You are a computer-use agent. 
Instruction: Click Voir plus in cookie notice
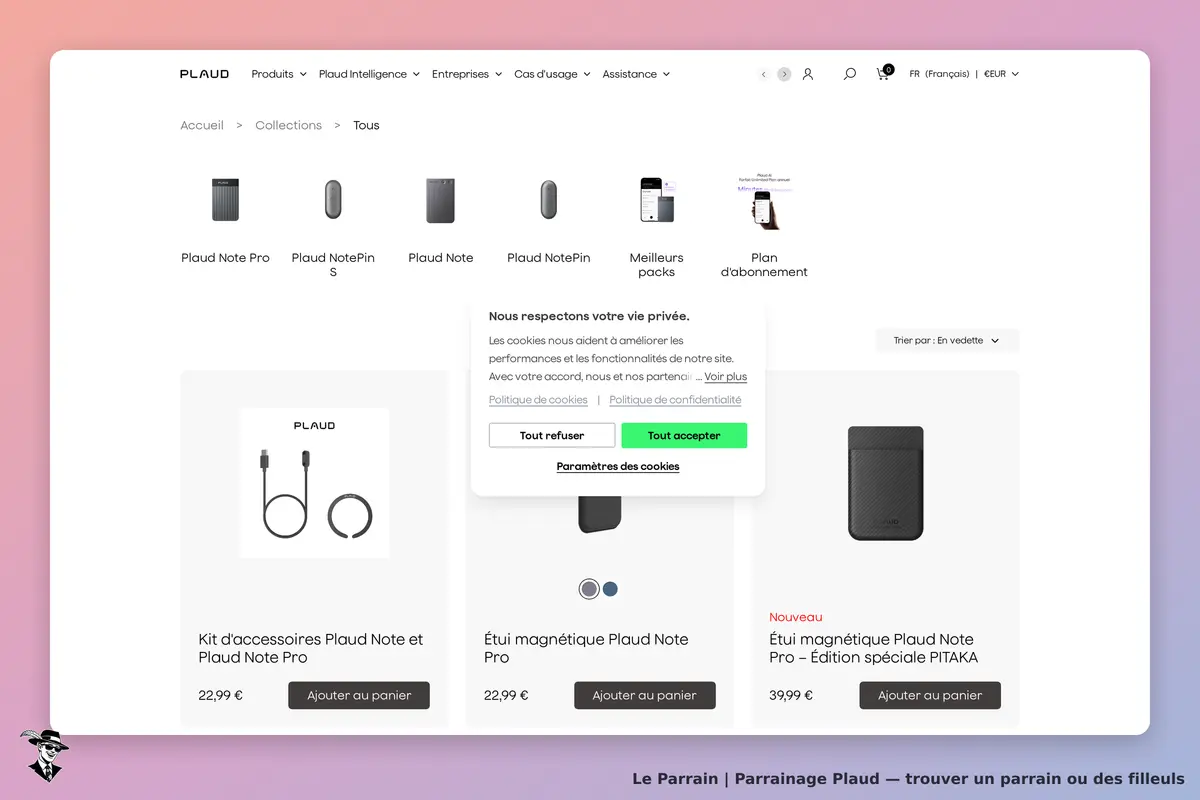click(x=726, y=377)
